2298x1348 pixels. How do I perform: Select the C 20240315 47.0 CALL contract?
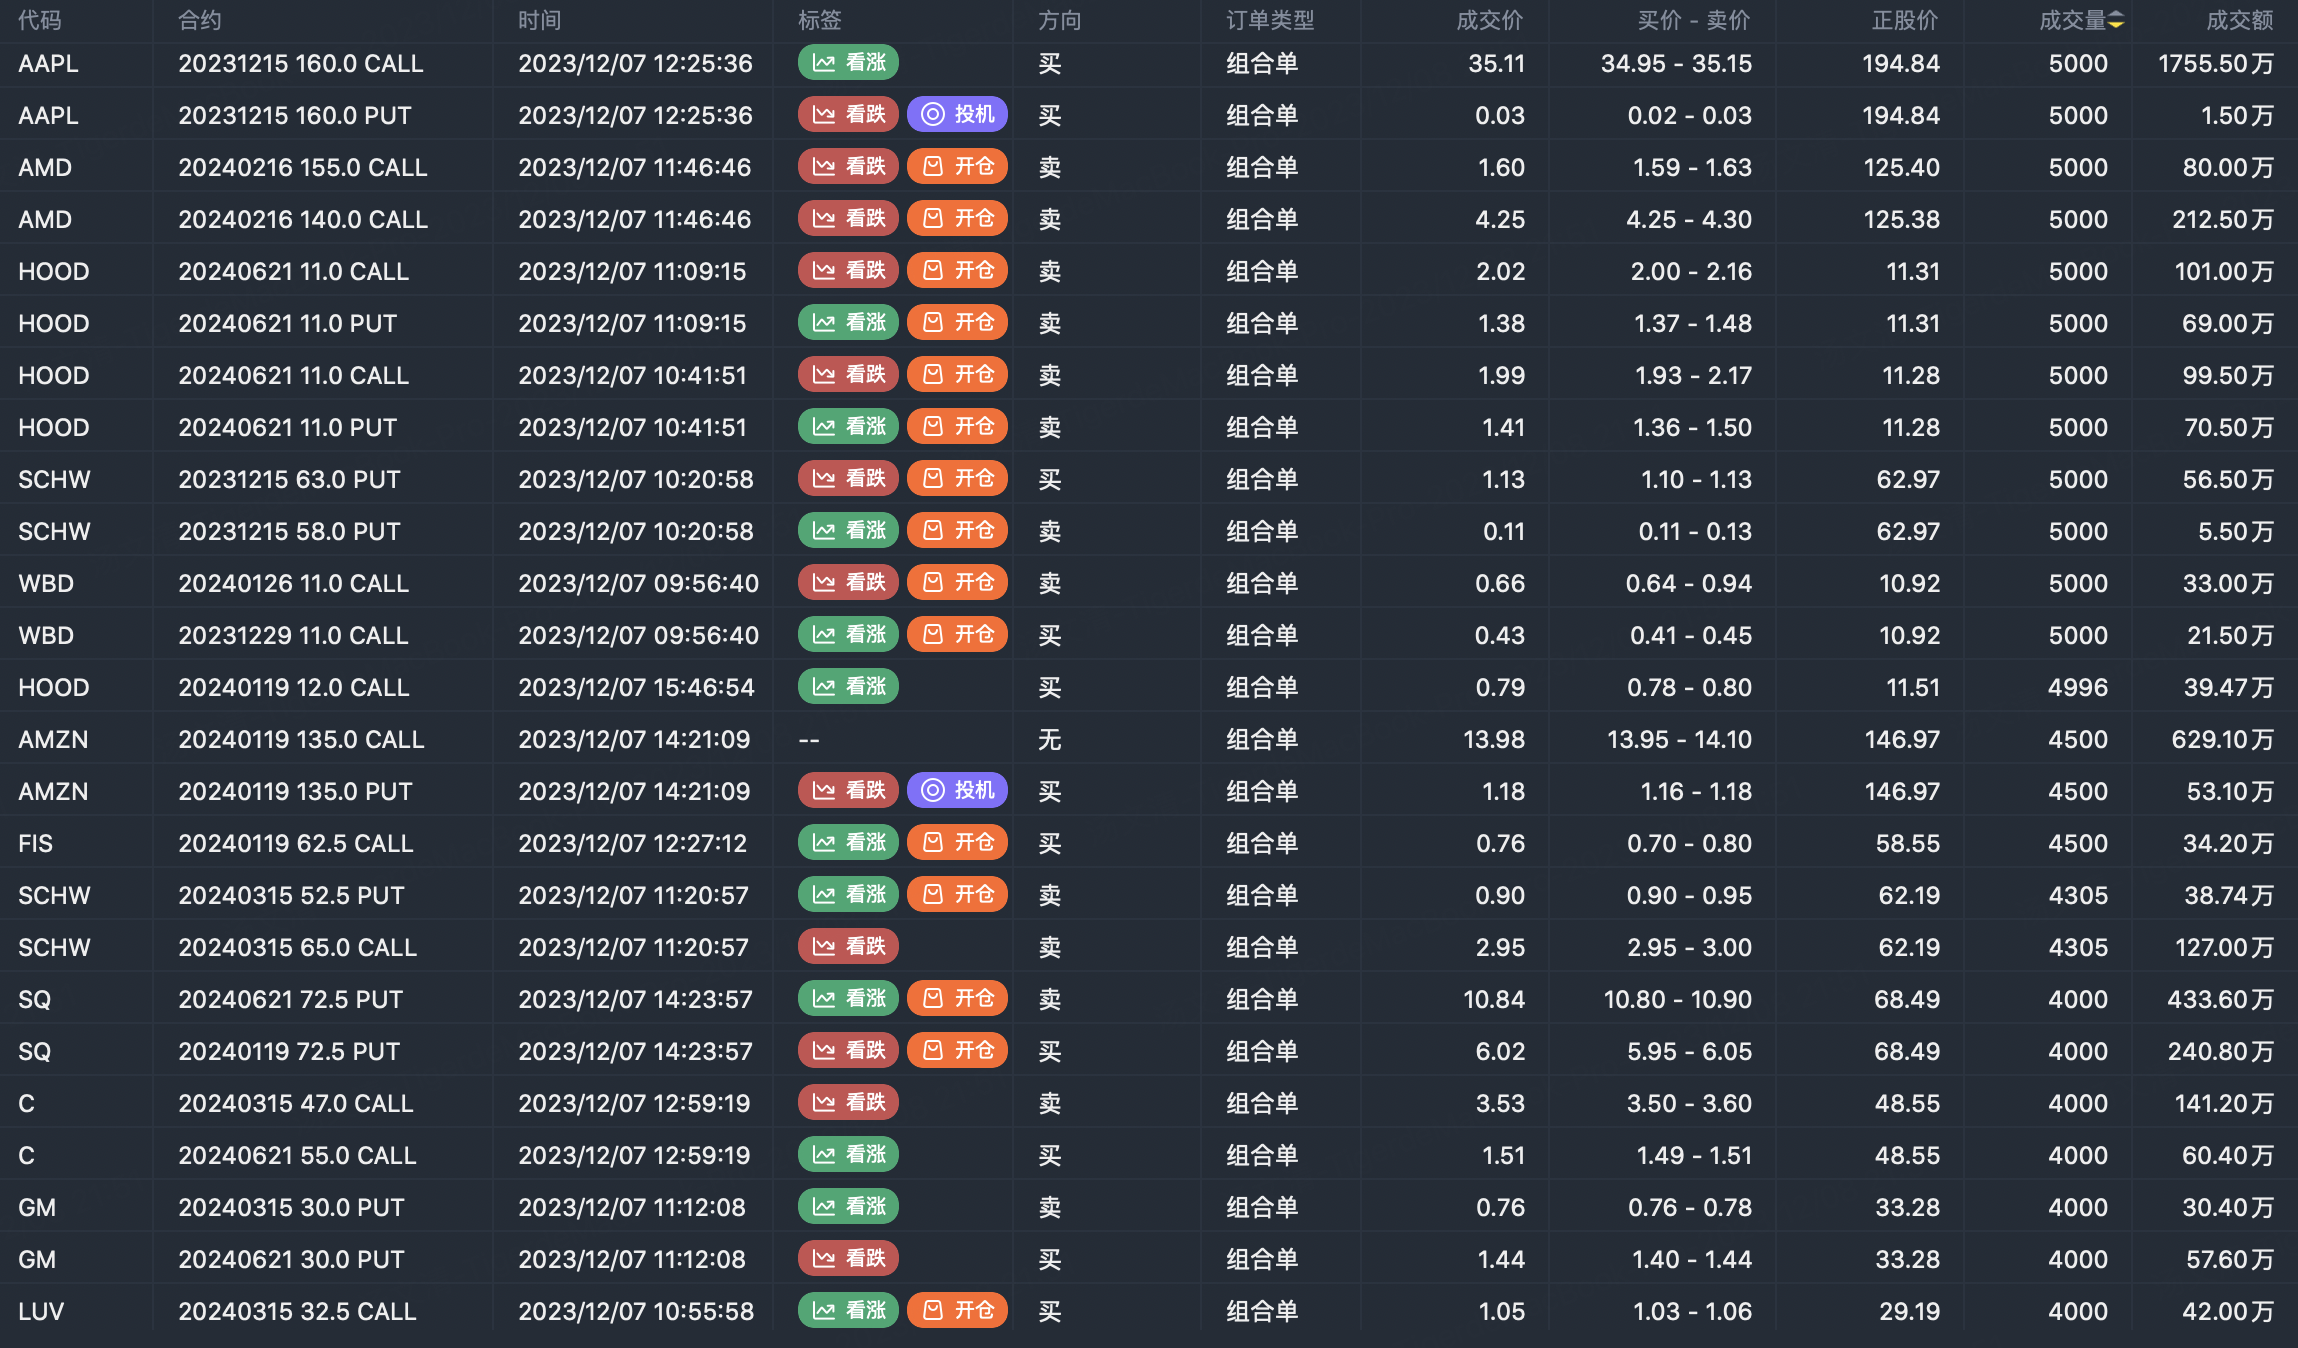(x=295, y=1103)
